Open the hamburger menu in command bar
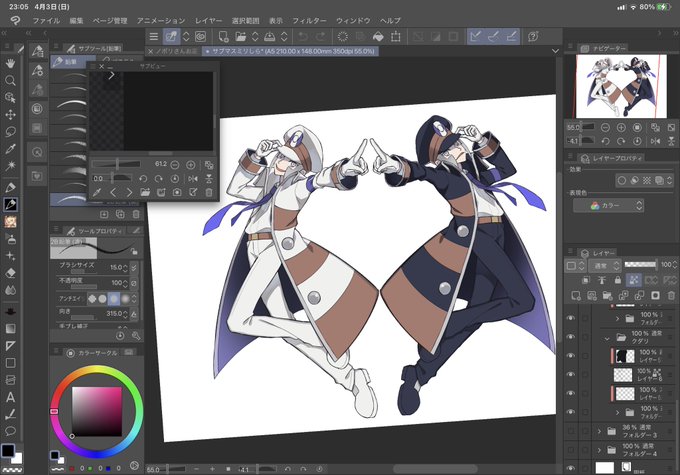This screenshot has width=680, height=475. coord(154,37)
